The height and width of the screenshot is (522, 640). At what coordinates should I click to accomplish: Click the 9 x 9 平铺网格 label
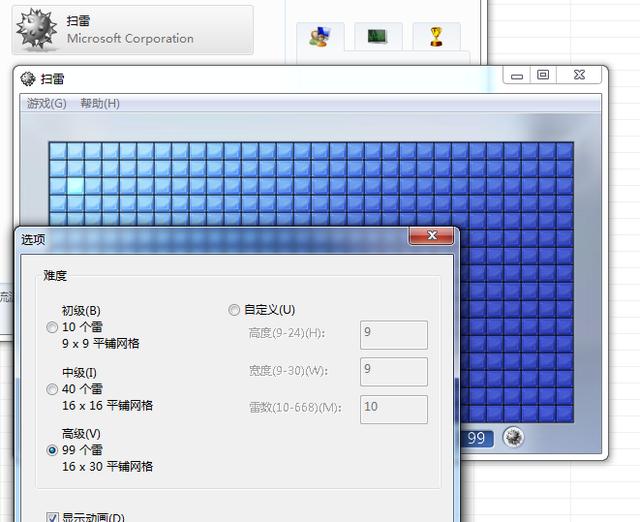point(100,344)
